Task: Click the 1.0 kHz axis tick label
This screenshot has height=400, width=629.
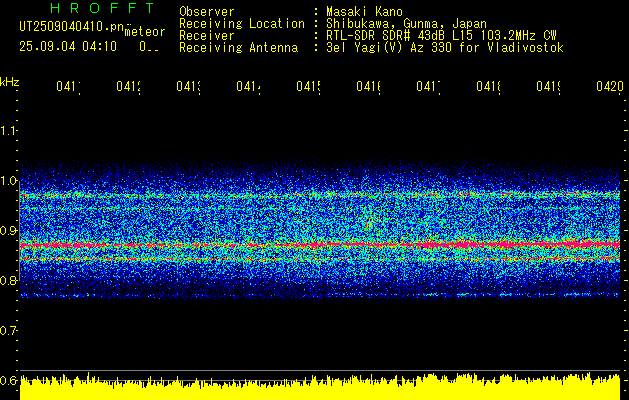Action: pyautogui.click(x=9, y=181)
